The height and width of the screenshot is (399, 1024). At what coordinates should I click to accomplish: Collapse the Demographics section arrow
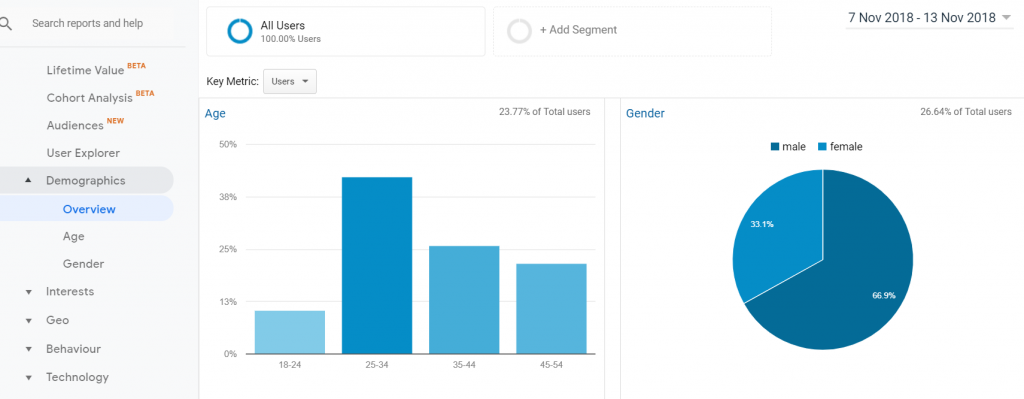point(28,180)
